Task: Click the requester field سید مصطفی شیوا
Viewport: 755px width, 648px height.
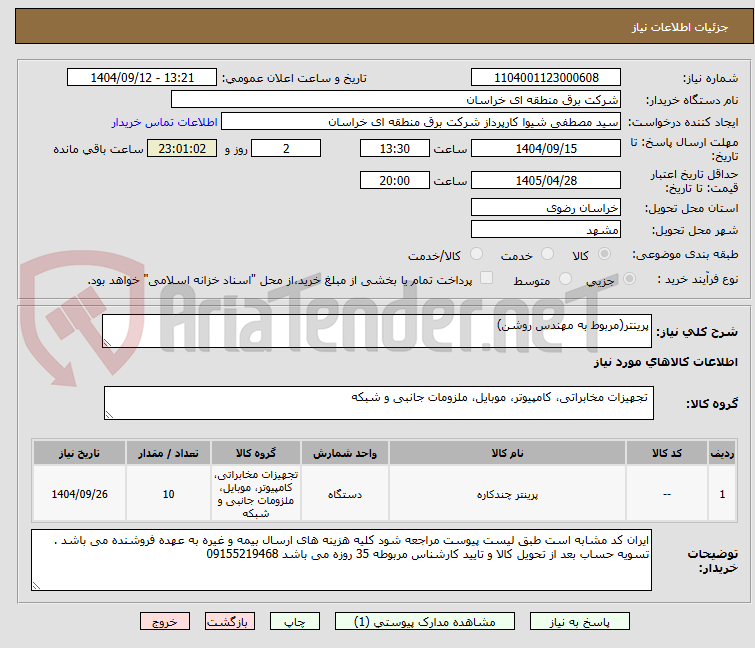Action: click(421, 122)
